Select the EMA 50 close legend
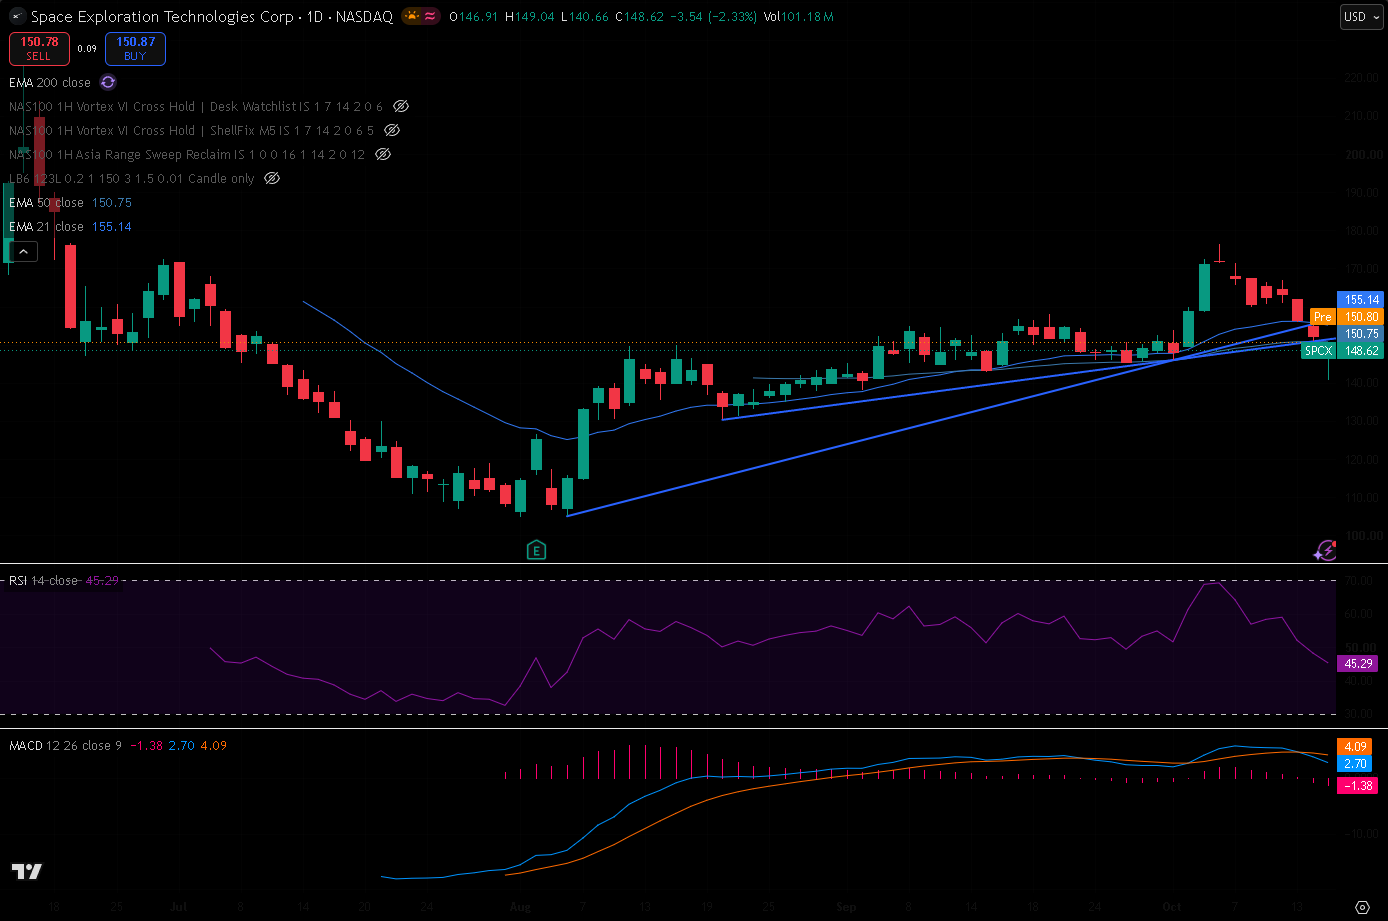Screen dimensions: 1388x921 47,202
